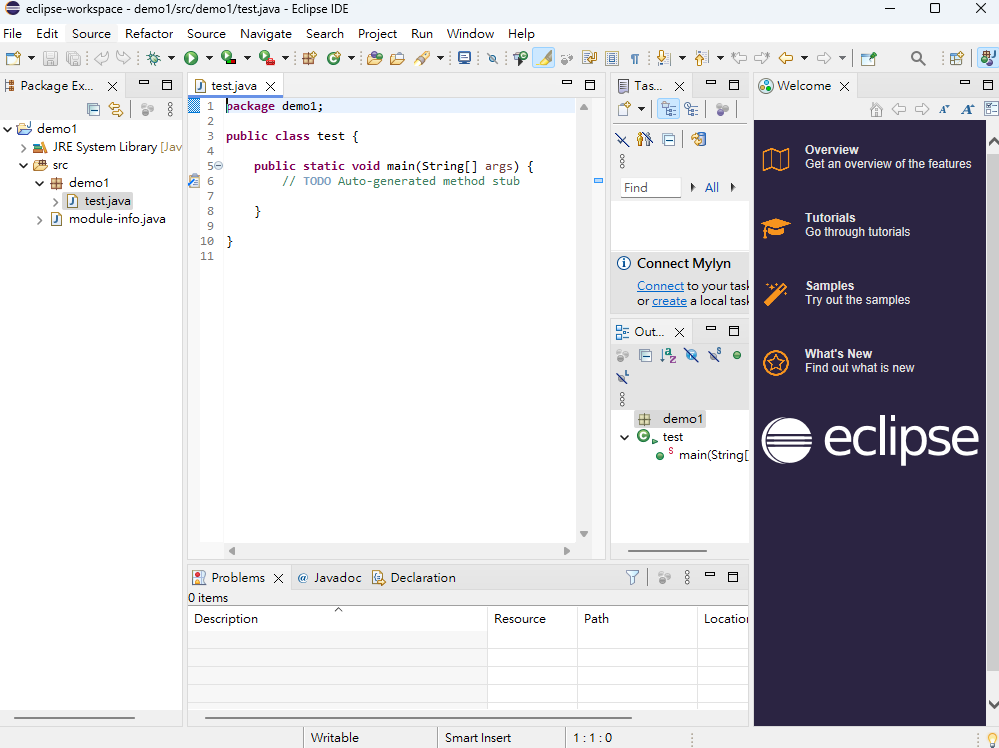Click the New Java Class icon
This screenshot has height=748, width=999.
tap(333, 59)
